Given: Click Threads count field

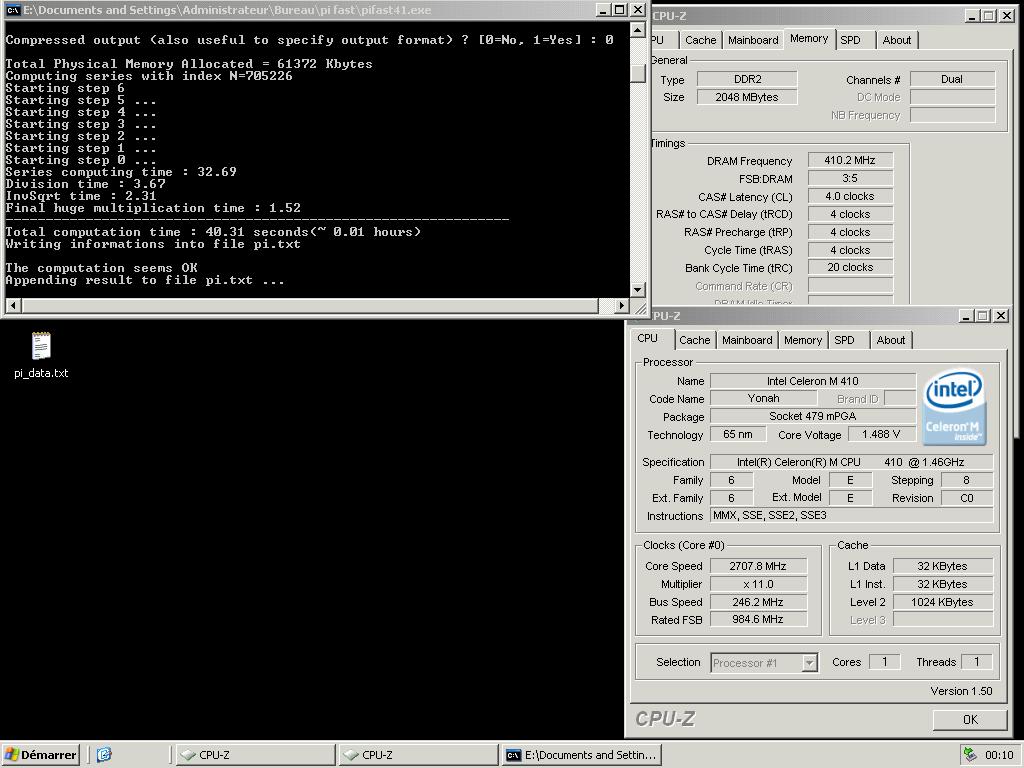Looking at the screenshot, I should coord(977,662).
